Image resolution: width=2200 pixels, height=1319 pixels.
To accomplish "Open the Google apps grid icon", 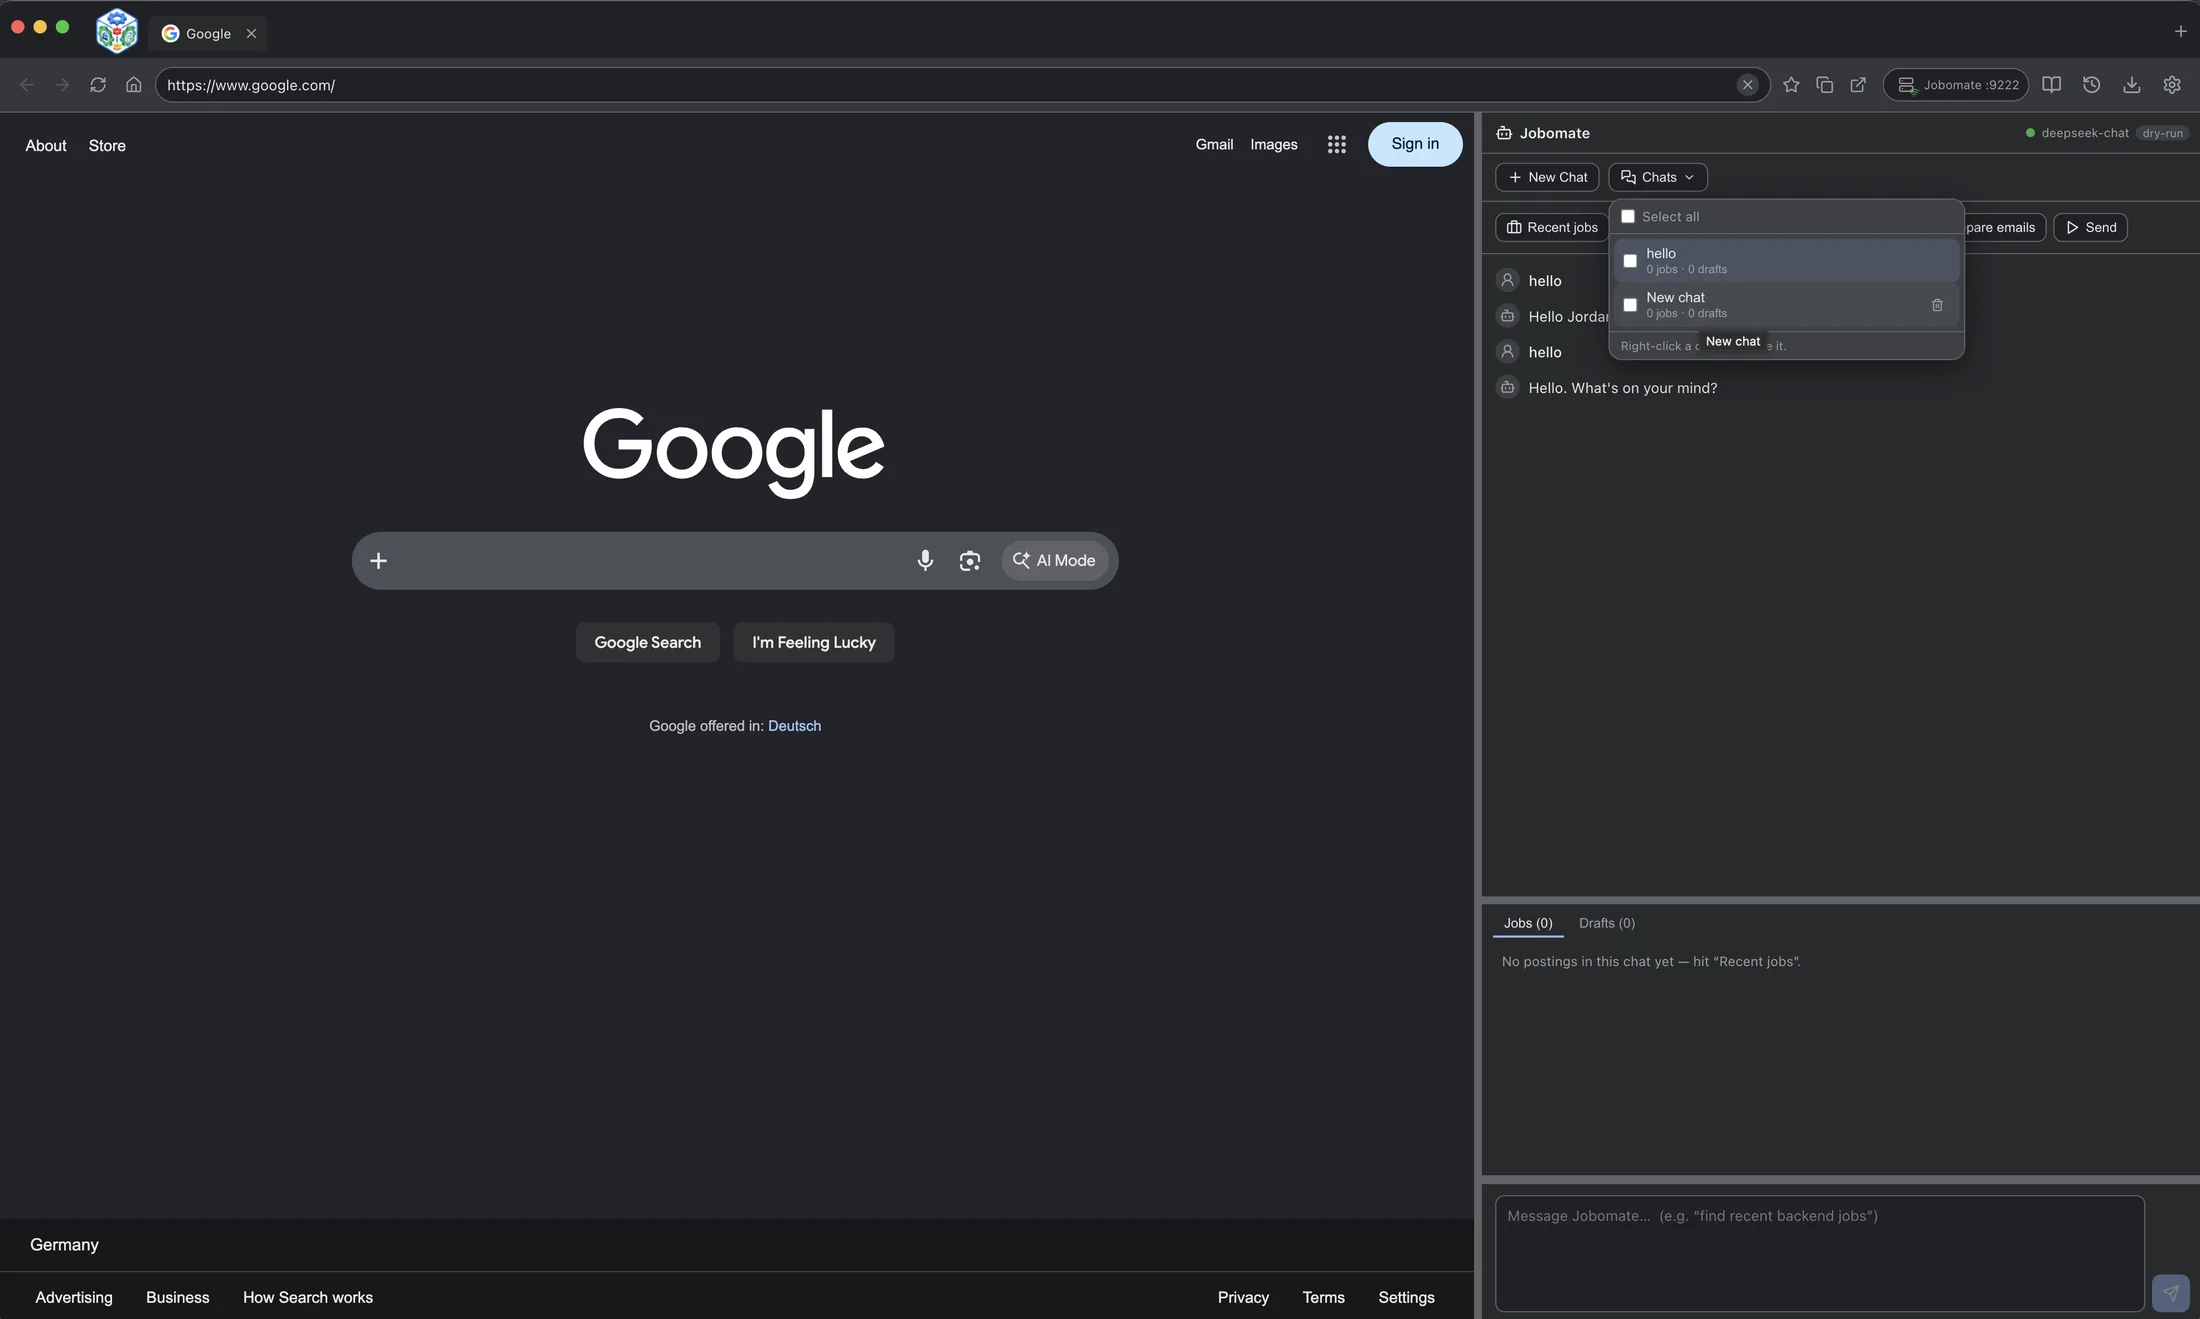I will tap(1336, 145).
